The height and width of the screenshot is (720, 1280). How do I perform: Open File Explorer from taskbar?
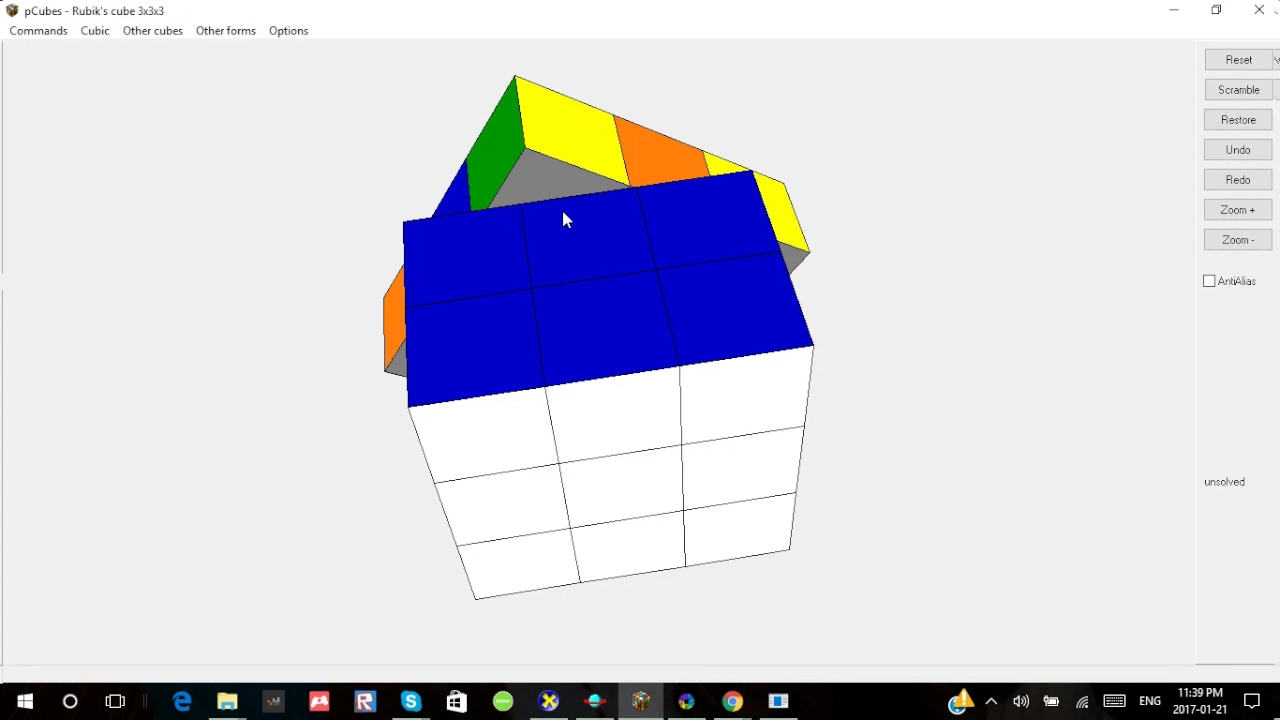[227, 701]
